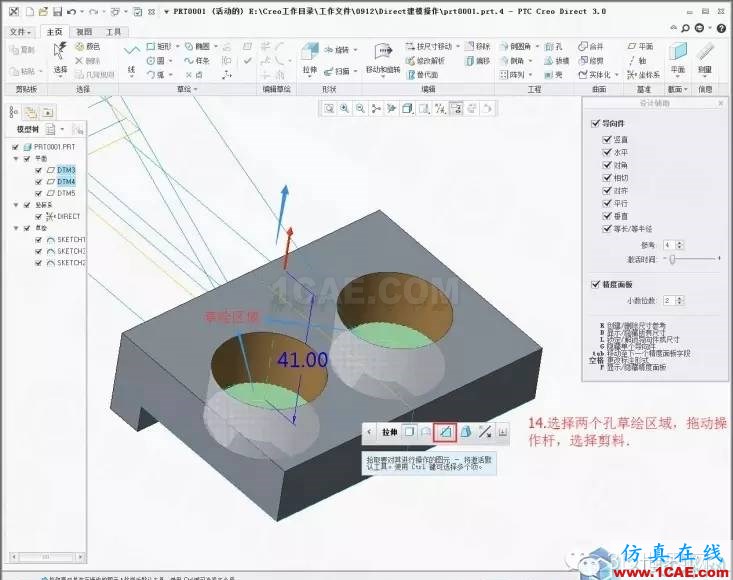Open the 旋转 dropdown arrow

pyautogui.click(x=355, y=50)
